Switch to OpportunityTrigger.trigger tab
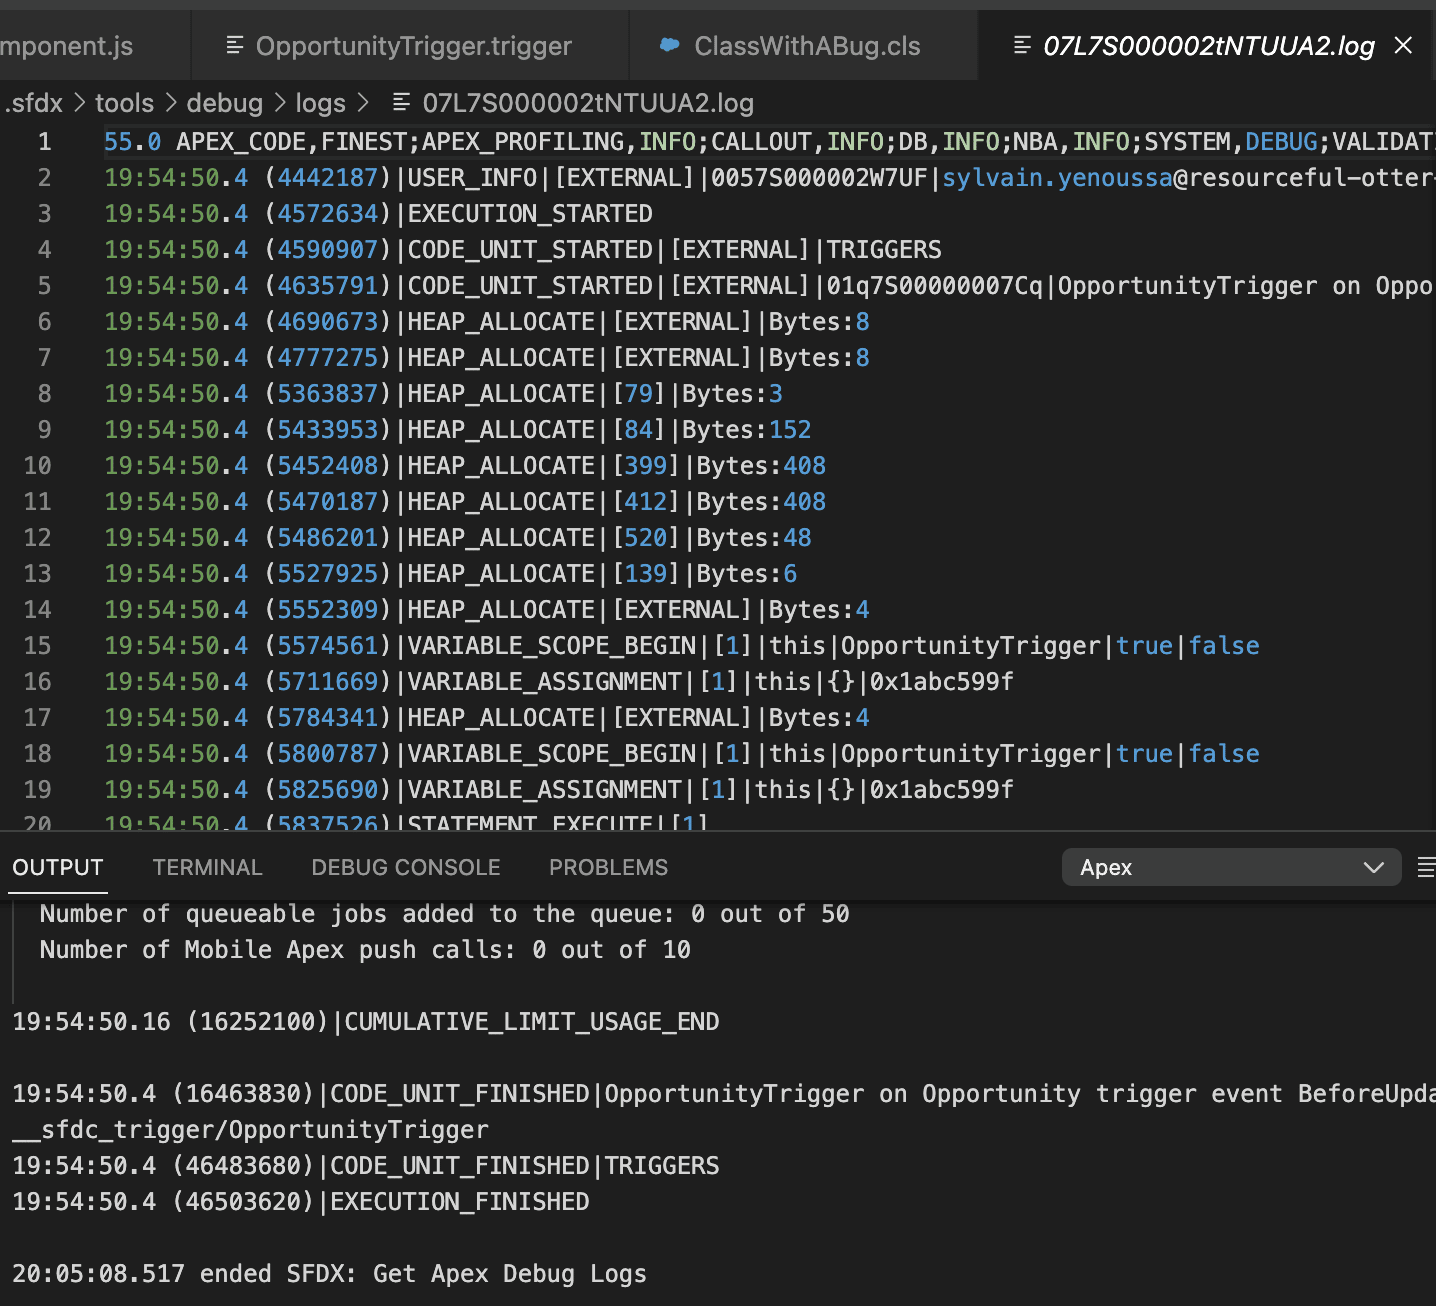Image resolution: width=1436 pixels, height=1306 pixels. (x=412, y=45)
